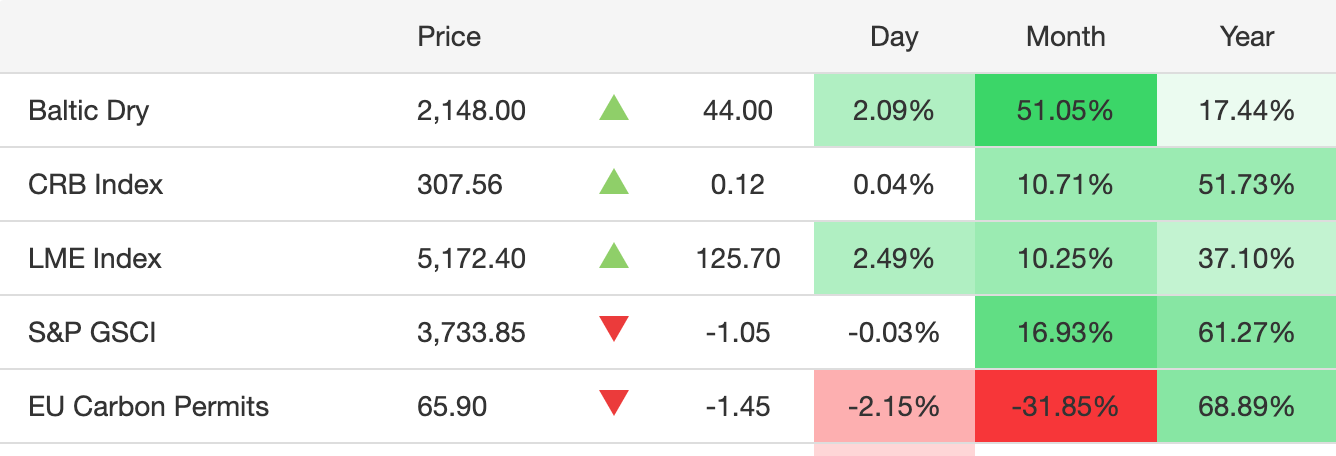
Task: Open the Baltic Dry index link
Action: pos(88,110)
